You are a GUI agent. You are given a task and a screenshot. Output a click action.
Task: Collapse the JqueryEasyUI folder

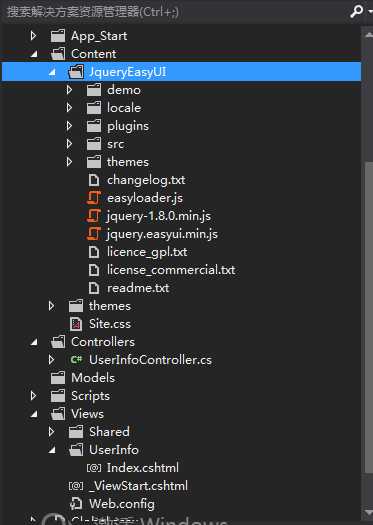pos(52,72)
